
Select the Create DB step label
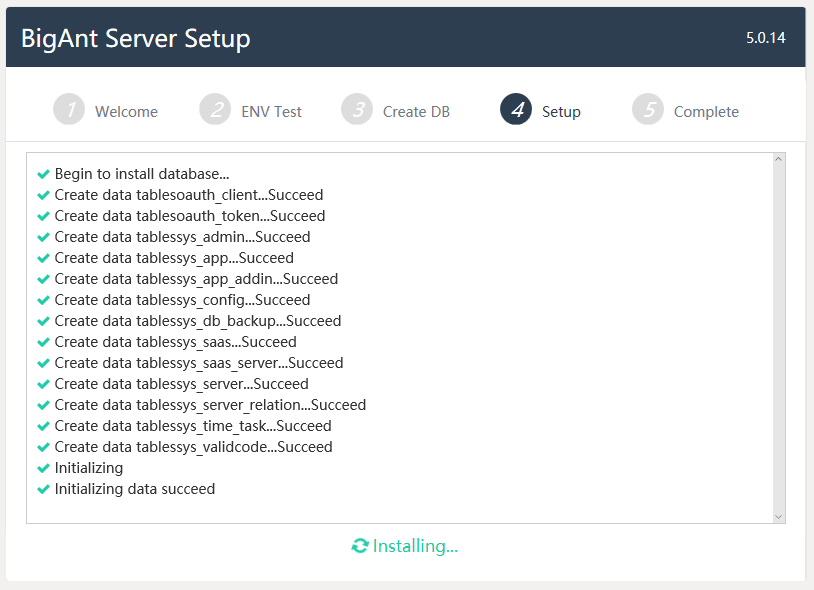416,112
